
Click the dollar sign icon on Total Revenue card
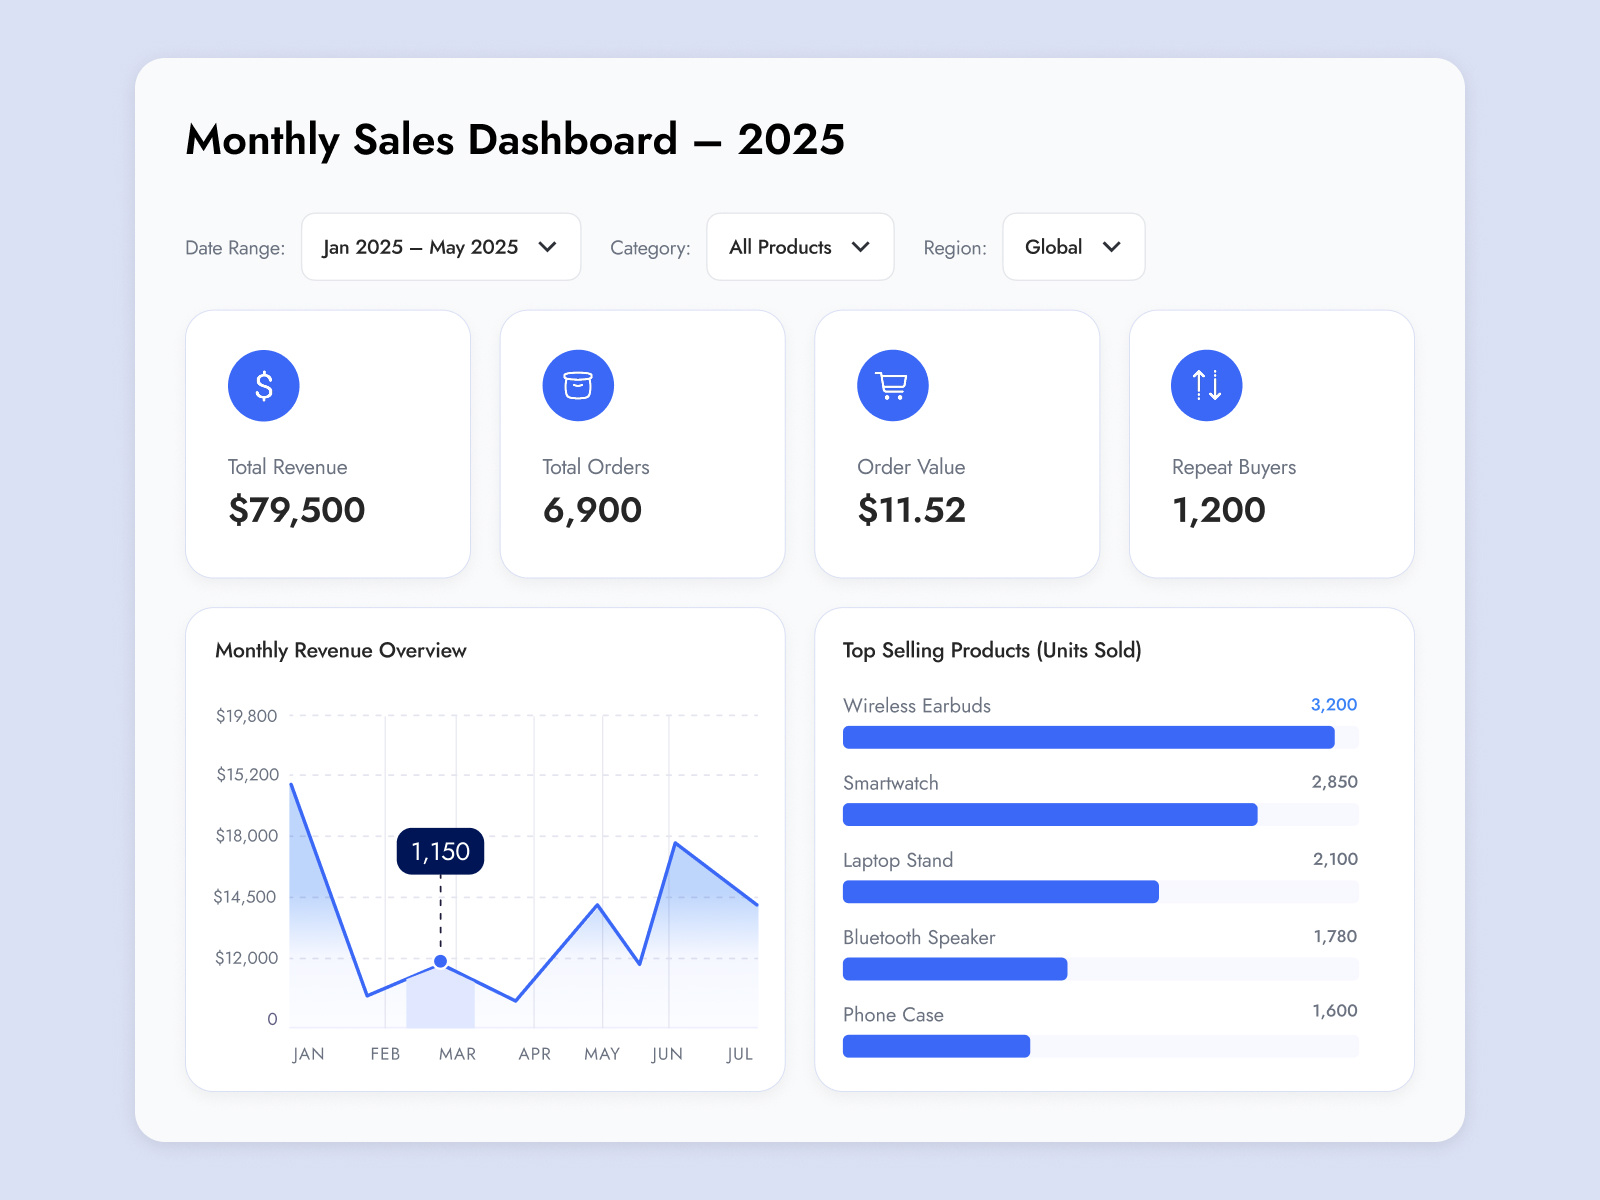tap(263, 385)
